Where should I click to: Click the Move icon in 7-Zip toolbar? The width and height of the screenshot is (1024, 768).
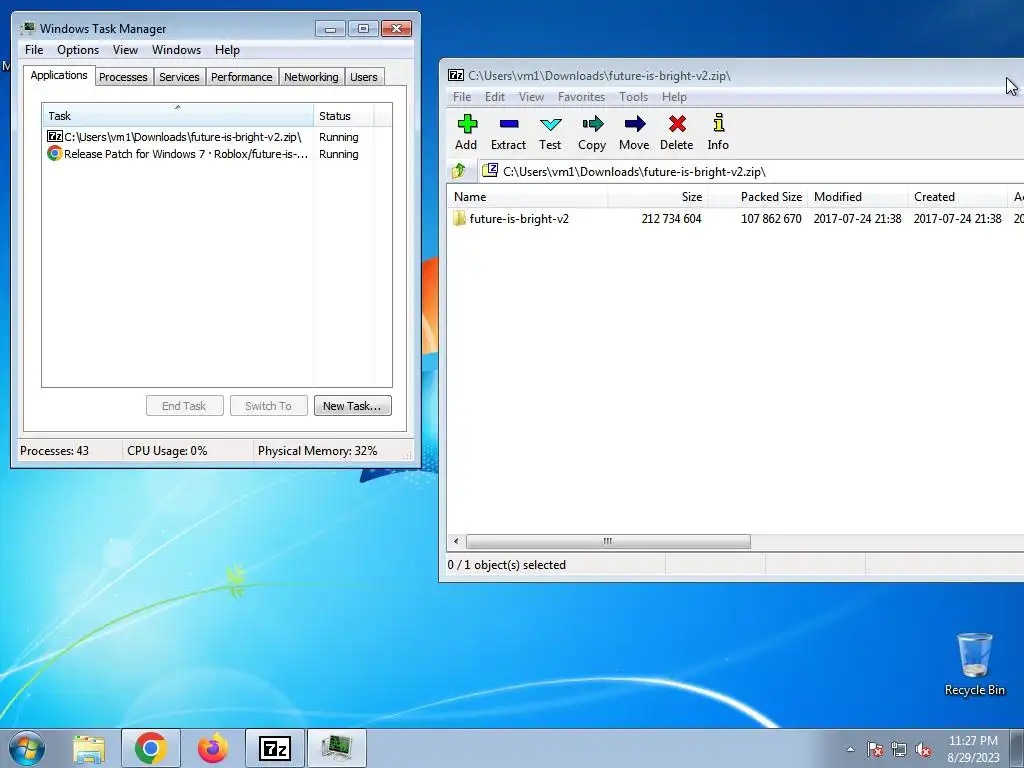coord(635,123)
